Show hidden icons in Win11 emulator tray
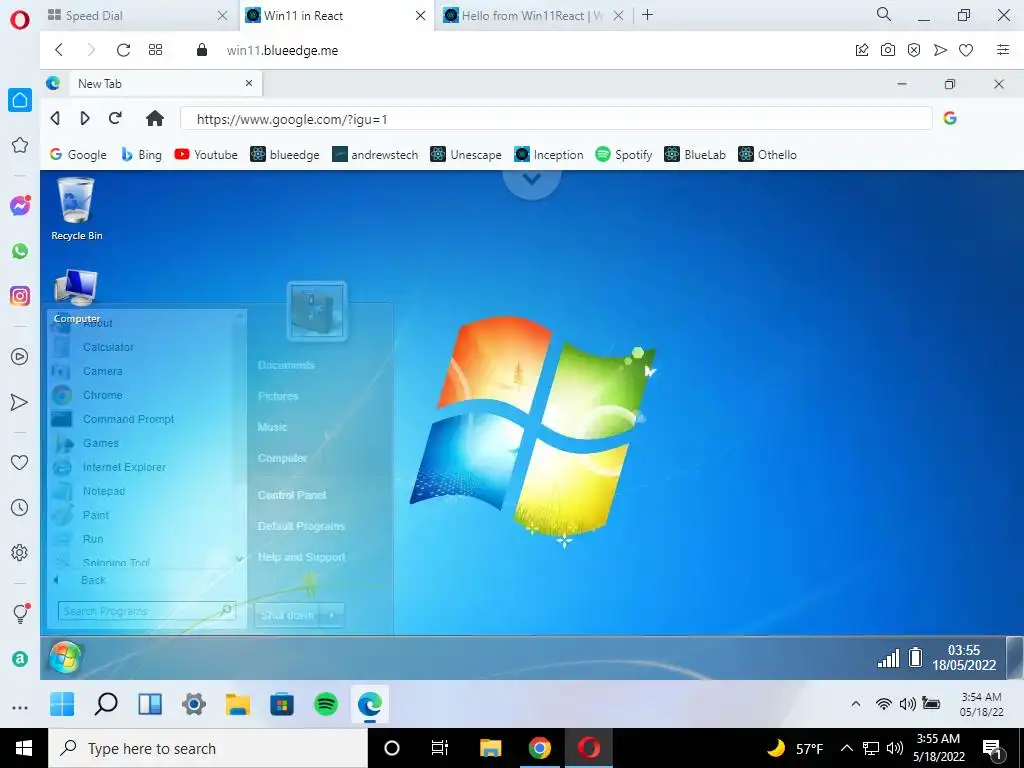This screenshot has height=768, width=1024. pos(856,704)
